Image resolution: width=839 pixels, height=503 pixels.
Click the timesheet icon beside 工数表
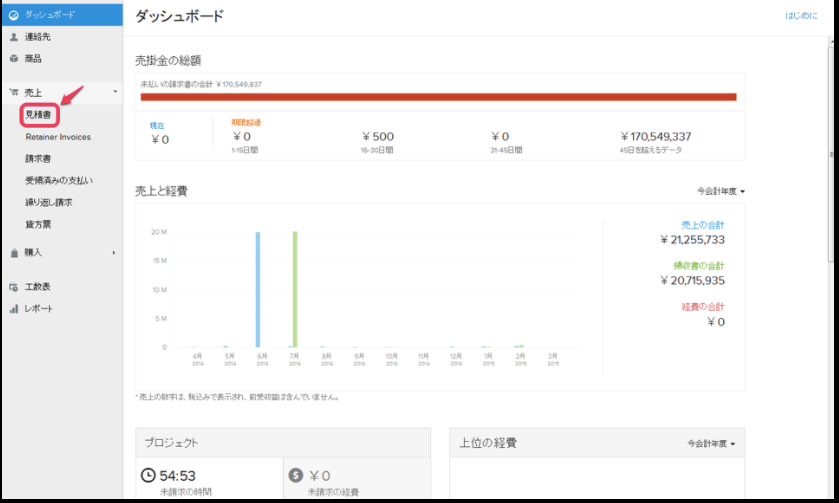coord(14,287)
